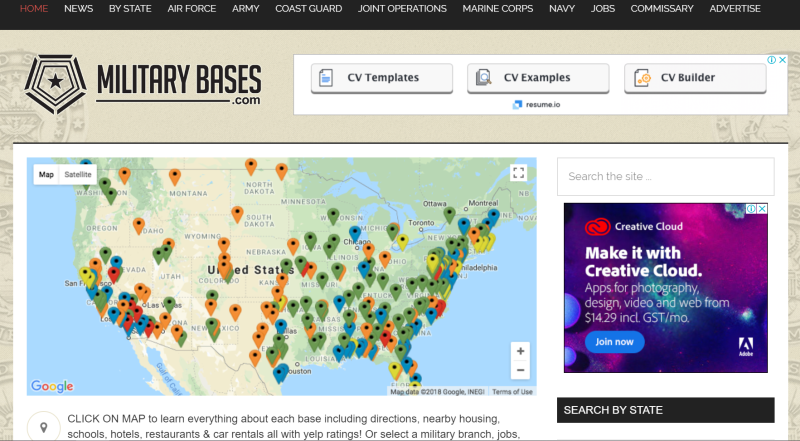Select NAVY in navigation bar
Image resolution: width=800 pixels, height=441 pixels.
pyautogui.click(x=562, y=9)
